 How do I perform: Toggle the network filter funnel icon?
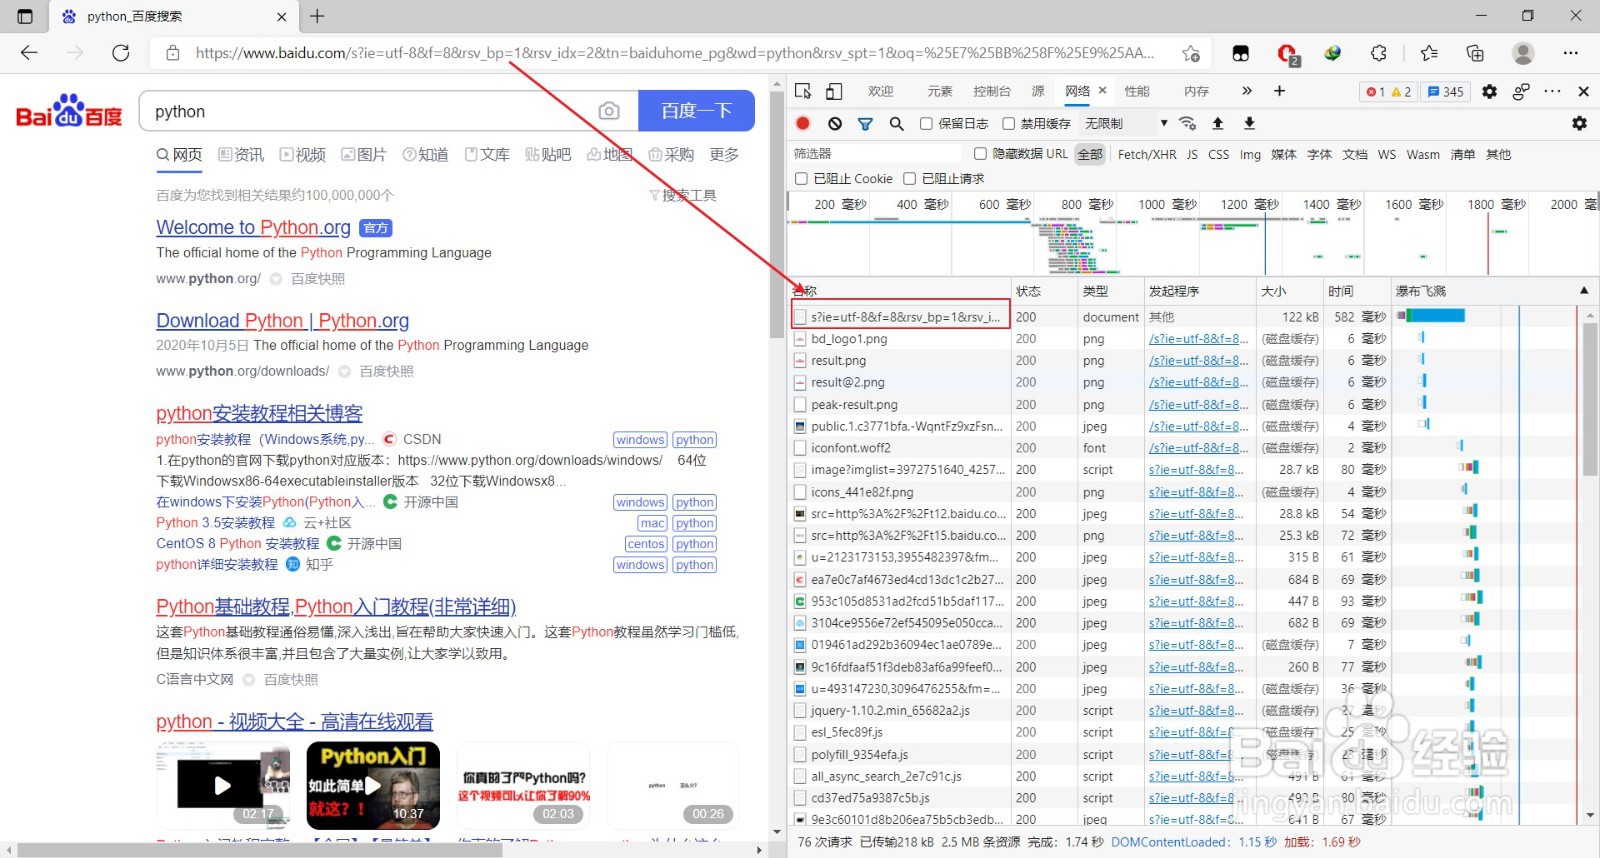[x=865, y=123]
